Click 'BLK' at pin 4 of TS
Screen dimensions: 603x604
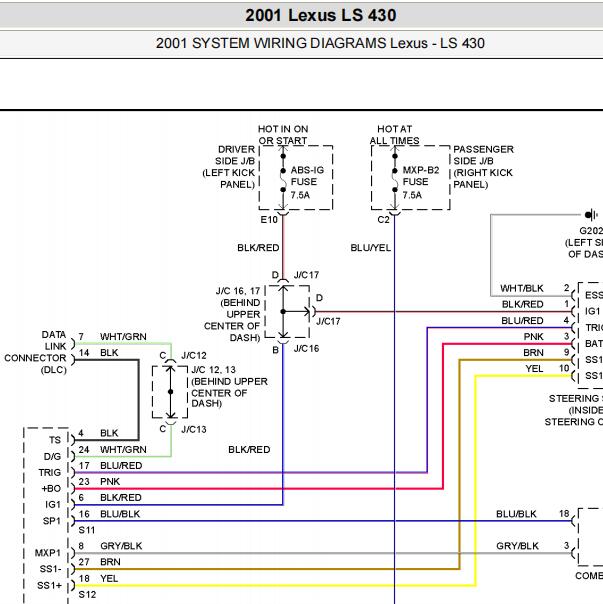pos(109,433)
